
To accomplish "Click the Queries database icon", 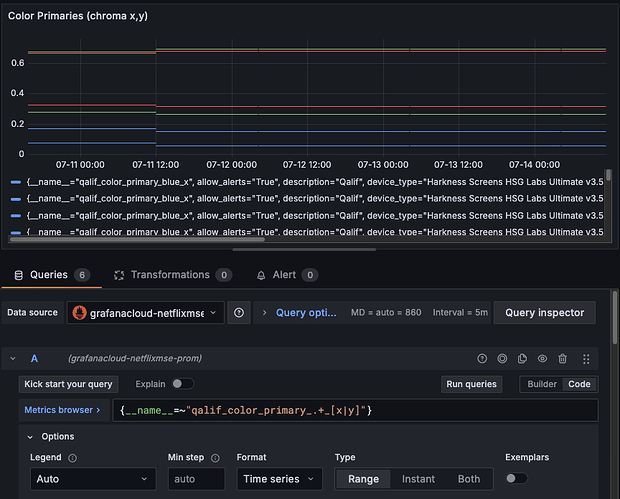I will [x=19, y=275].
